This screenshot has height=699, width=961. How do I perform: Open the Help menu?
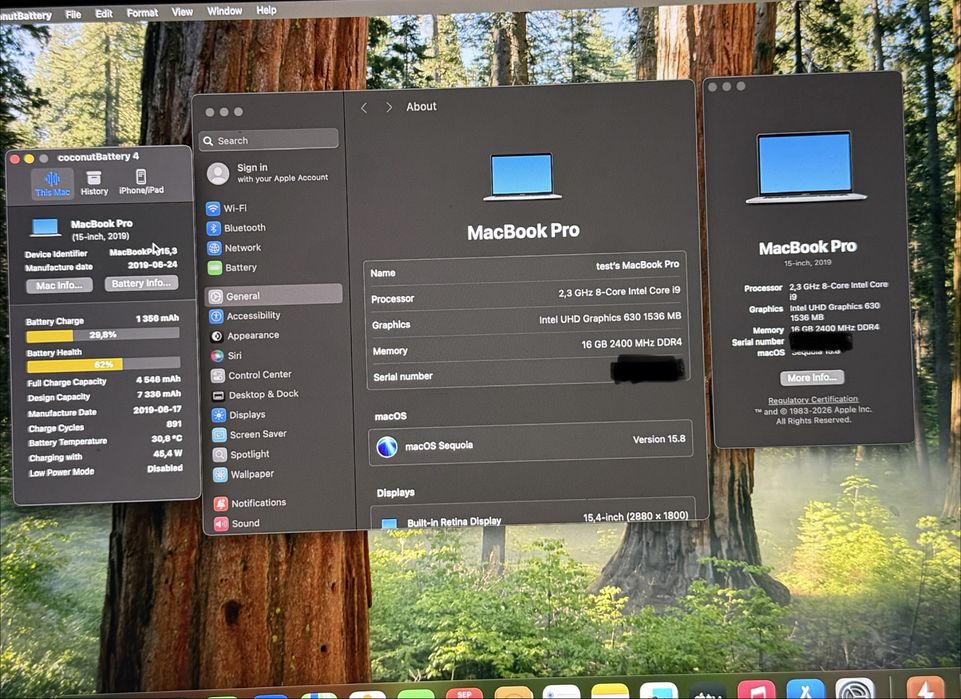click(266, 10)
